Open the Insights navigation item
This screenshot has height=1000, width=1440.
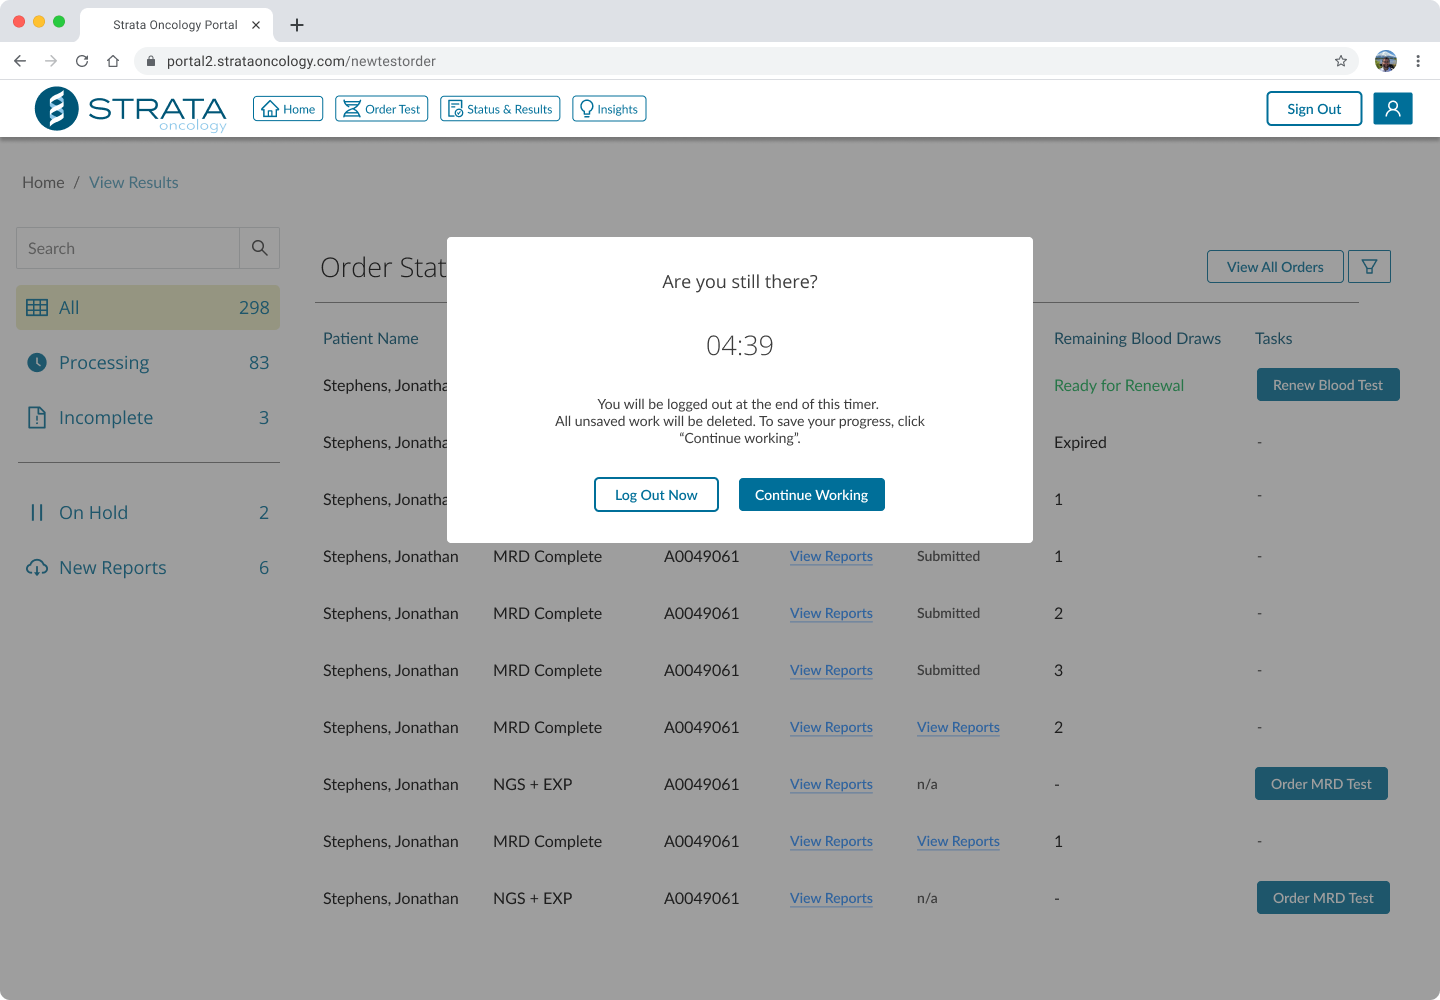click(609, 109)
